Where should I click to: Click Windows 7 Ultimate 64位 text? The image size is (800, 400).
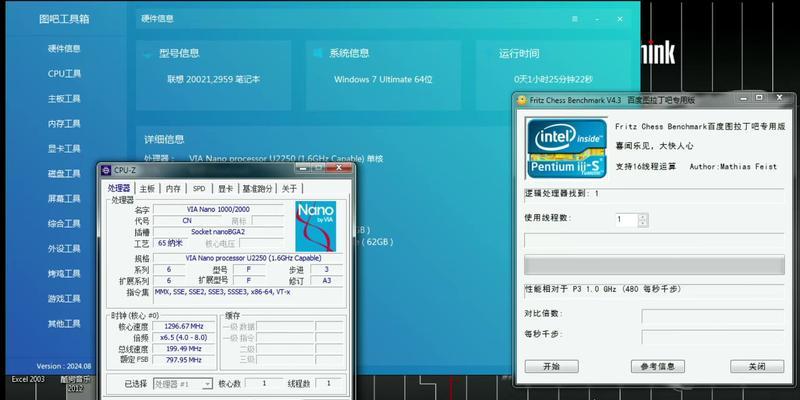click(x=383, y=80)
